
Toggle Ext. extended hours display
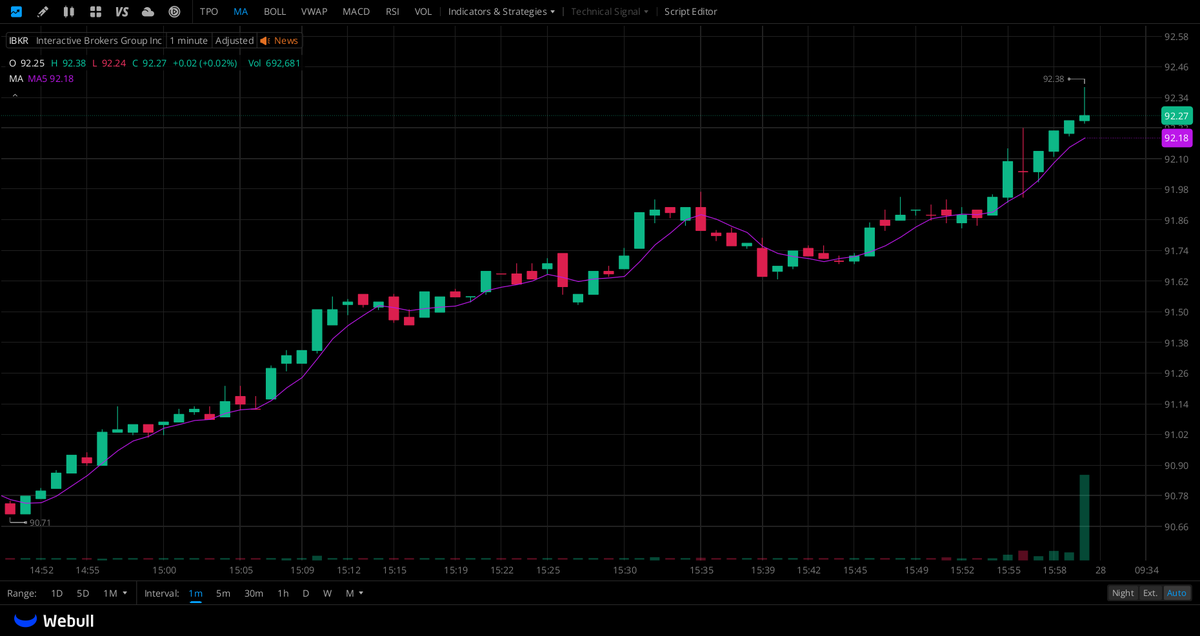(1150, 593)
